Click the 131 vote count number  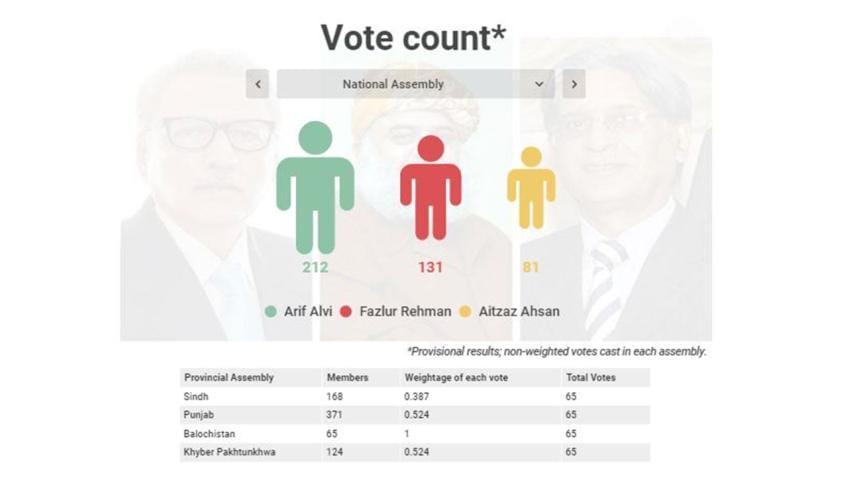point(431,268)
